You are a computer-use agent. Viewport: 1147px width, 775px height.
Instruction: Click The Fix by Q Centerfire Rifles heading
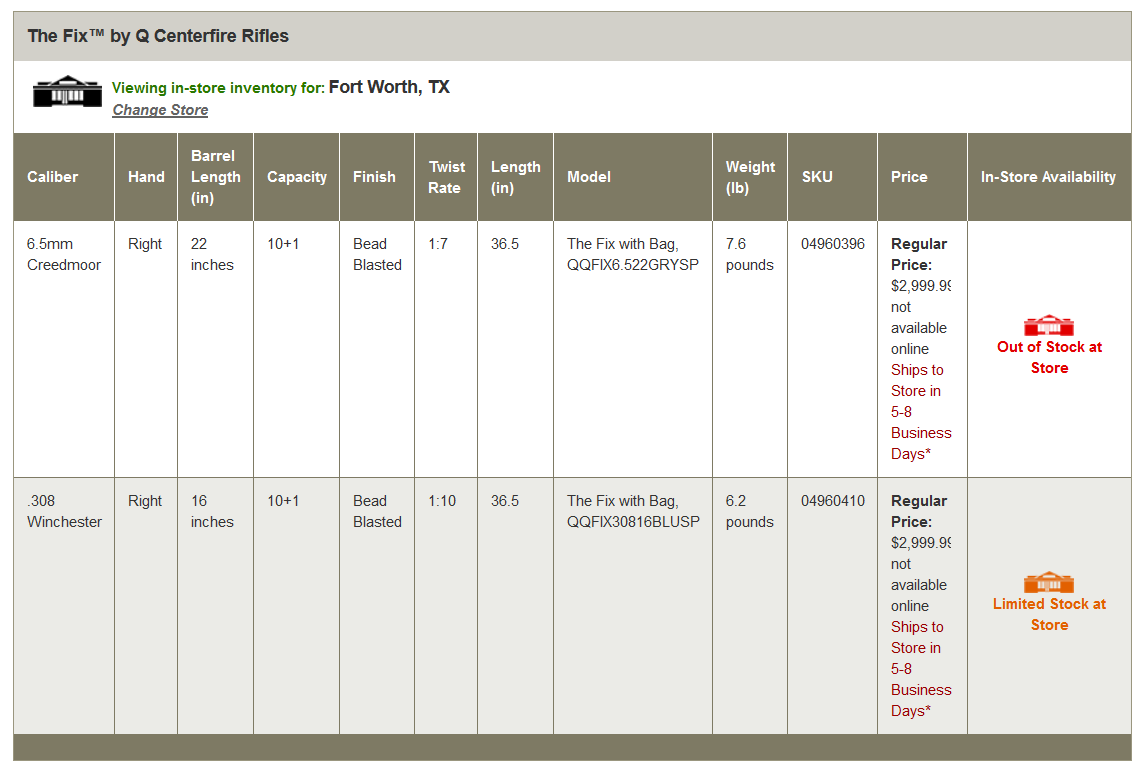158,36
